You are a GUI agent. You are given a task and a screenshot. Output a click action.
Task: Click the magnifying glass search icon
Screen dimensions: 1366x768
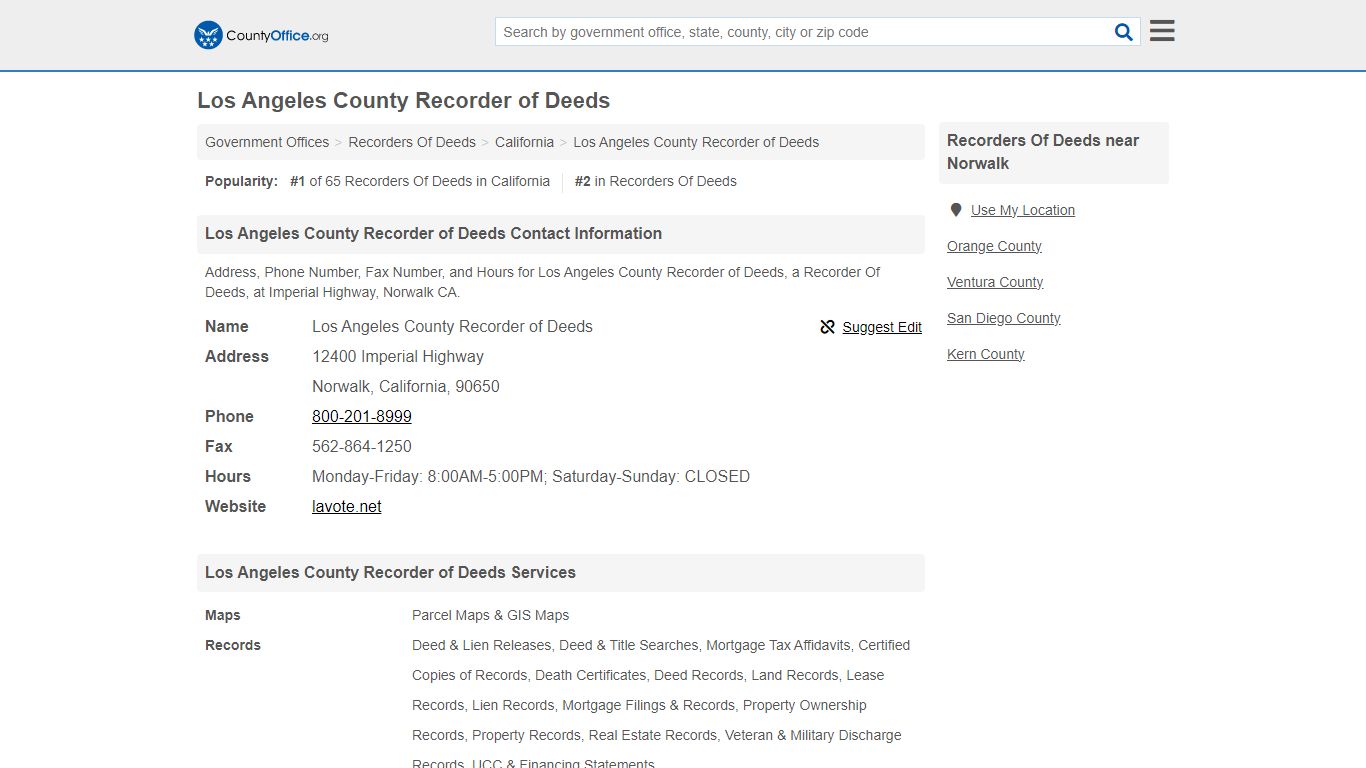click(1124, 32)
